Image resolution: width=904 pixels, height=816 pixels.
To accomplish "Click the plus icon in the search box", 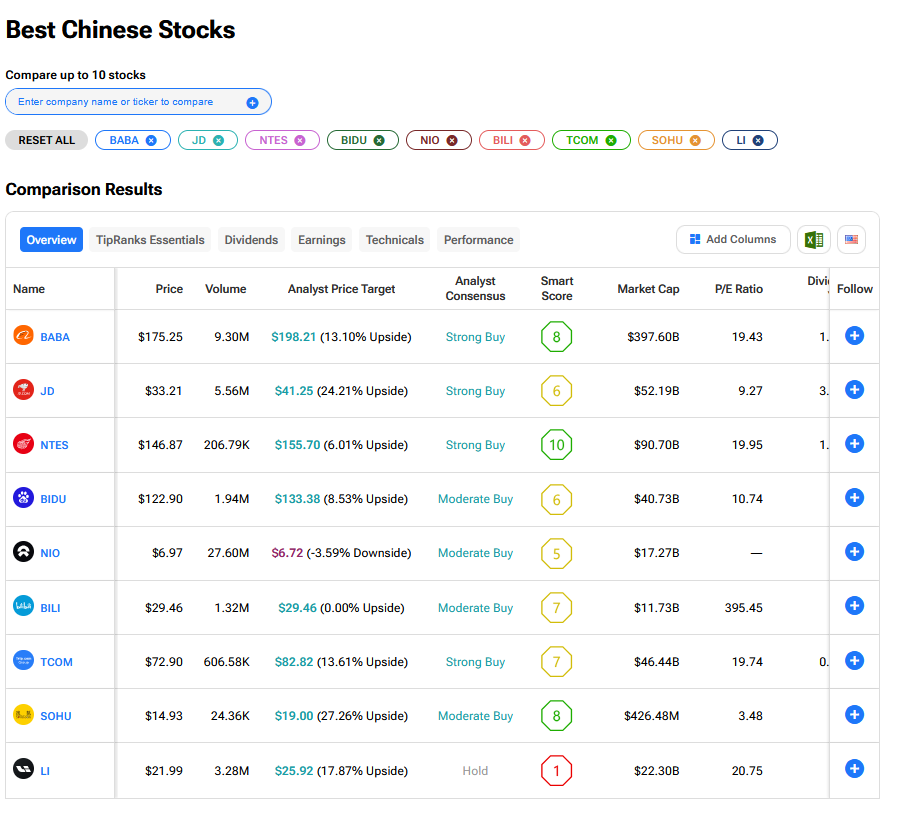I will [x=252, y=102].
